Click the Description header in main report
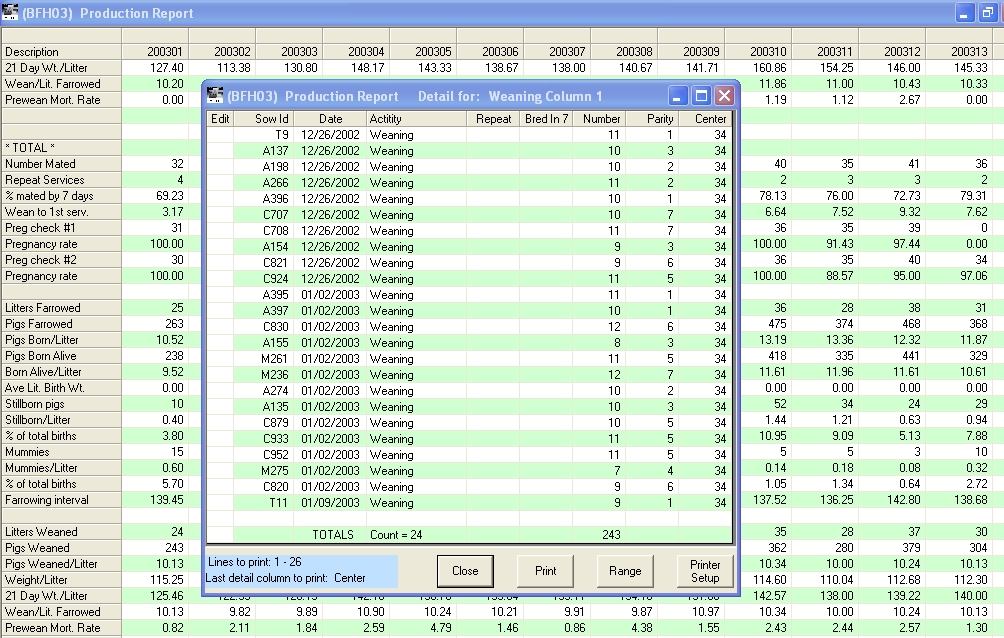This screenshot has height=638, width=1004. [61, 51]
